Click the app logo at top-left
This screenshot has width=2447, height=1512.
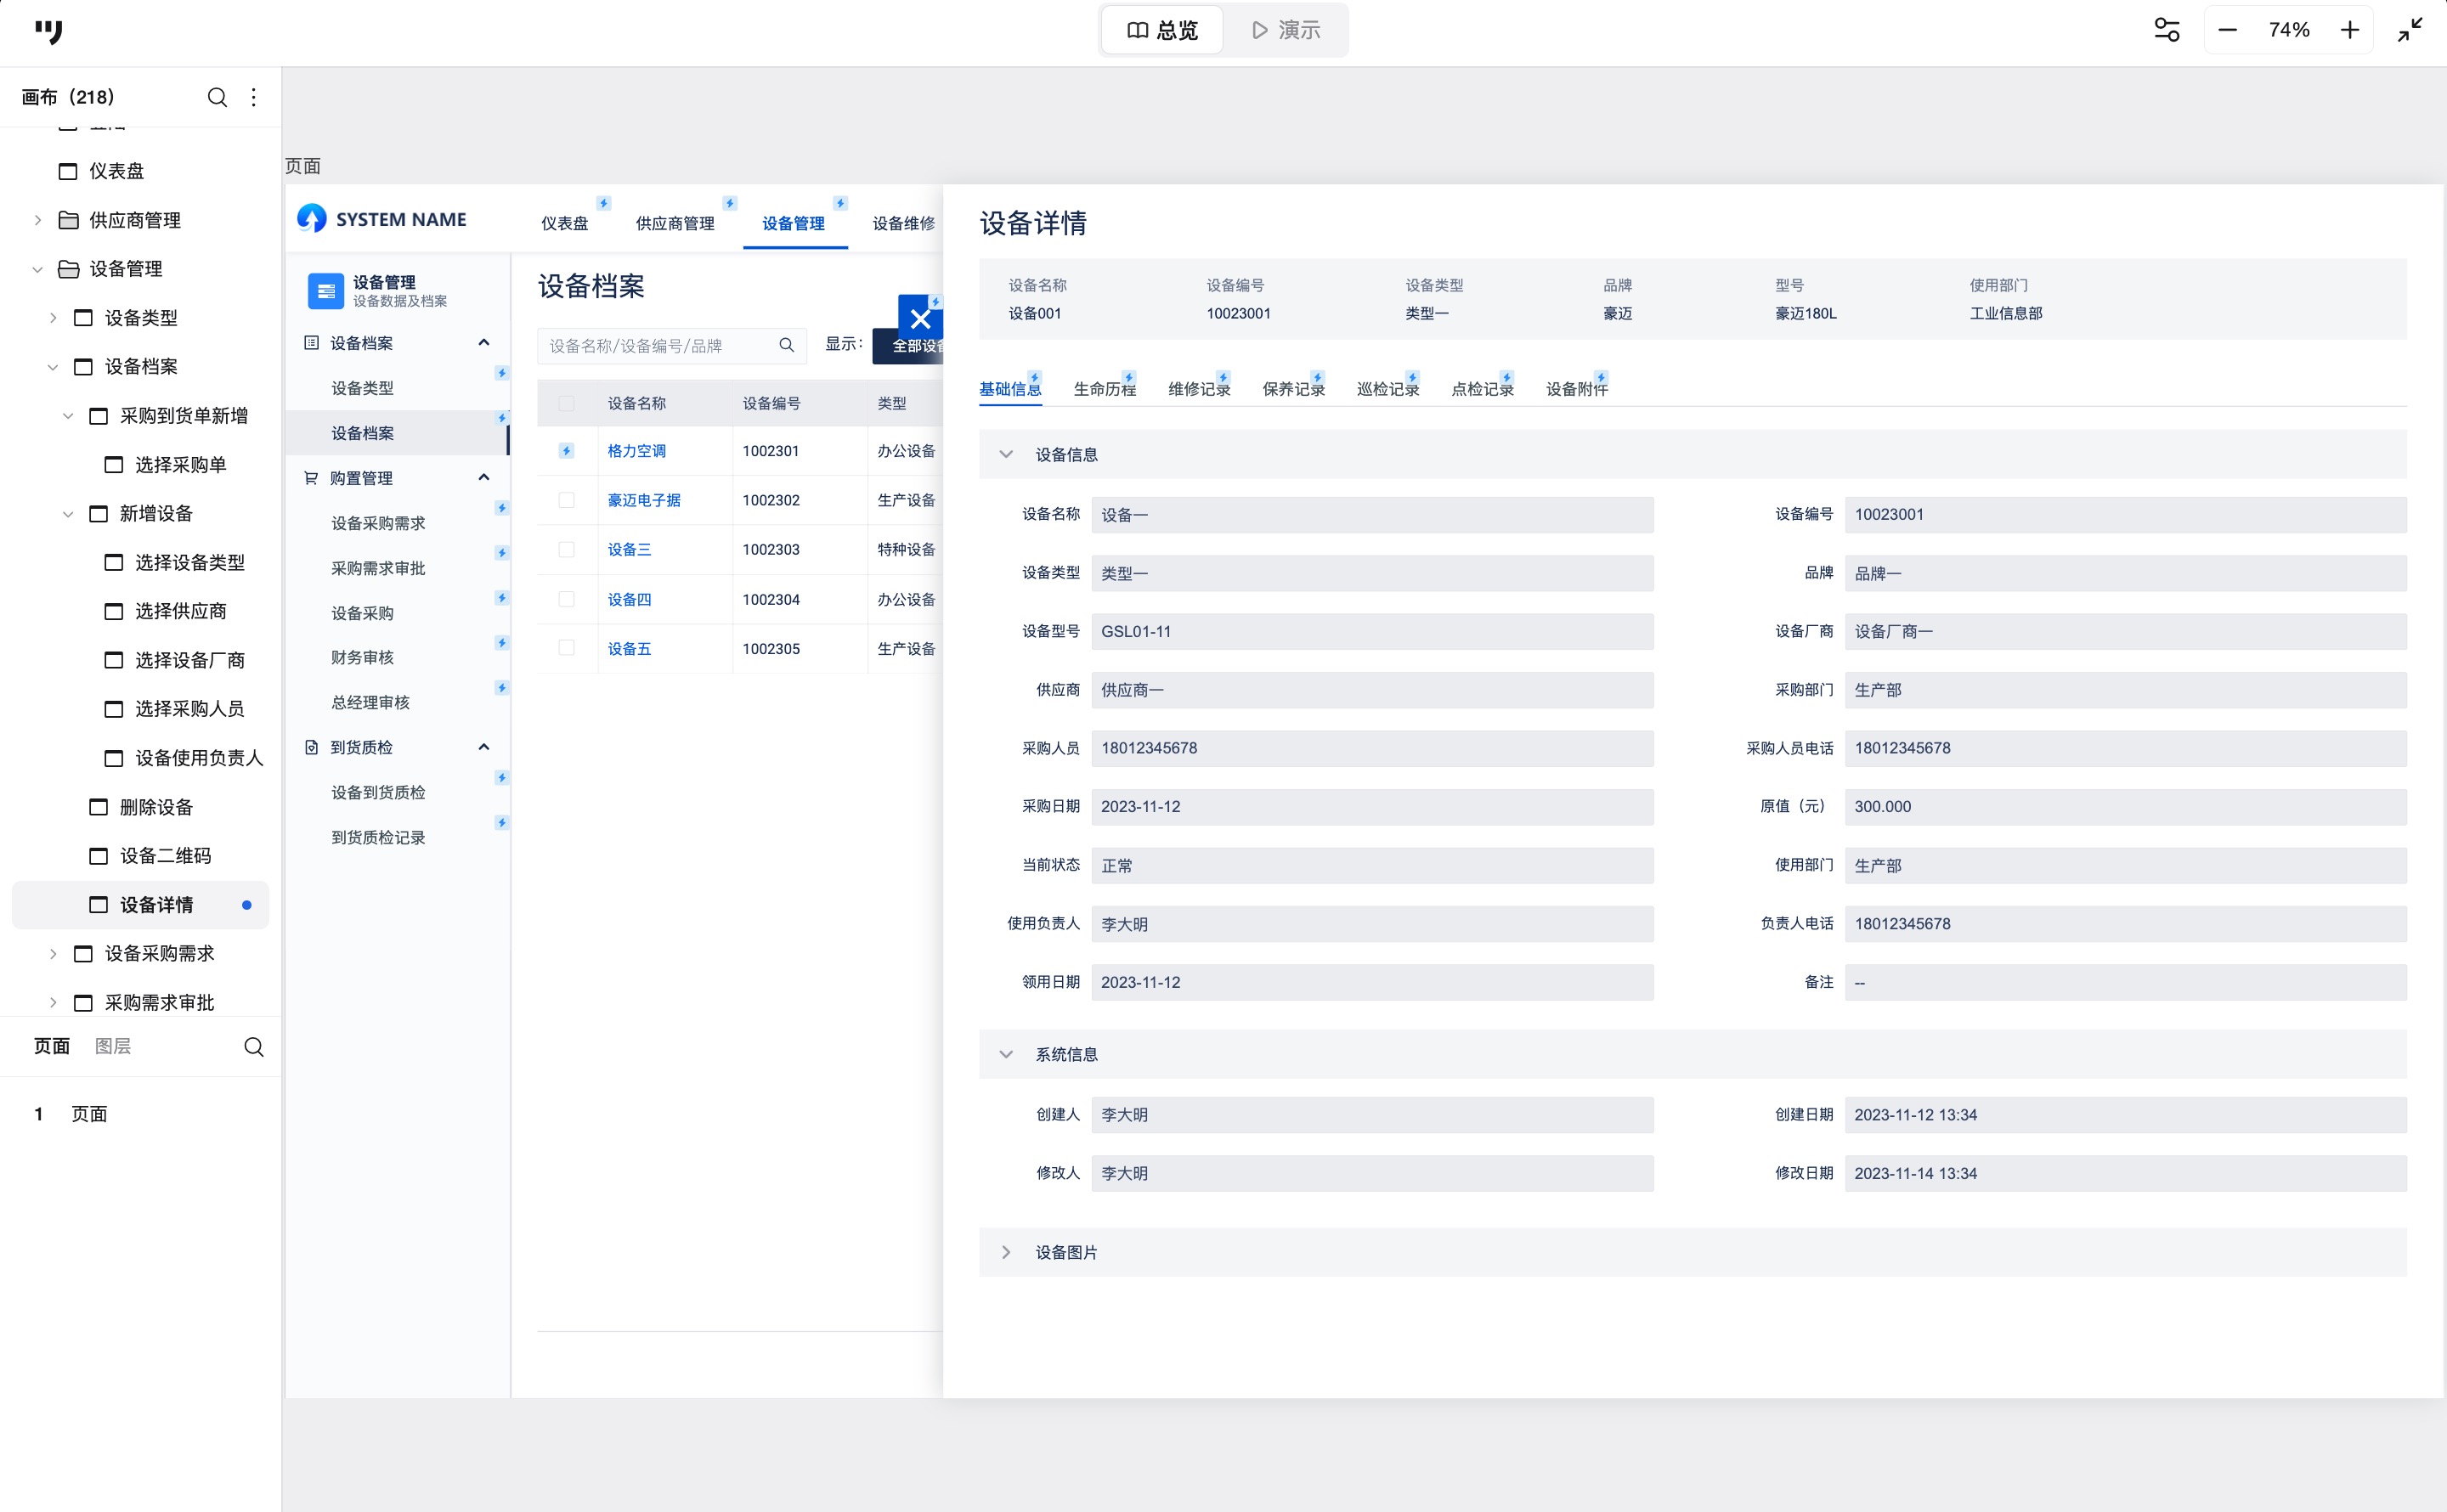pos(48,31)
